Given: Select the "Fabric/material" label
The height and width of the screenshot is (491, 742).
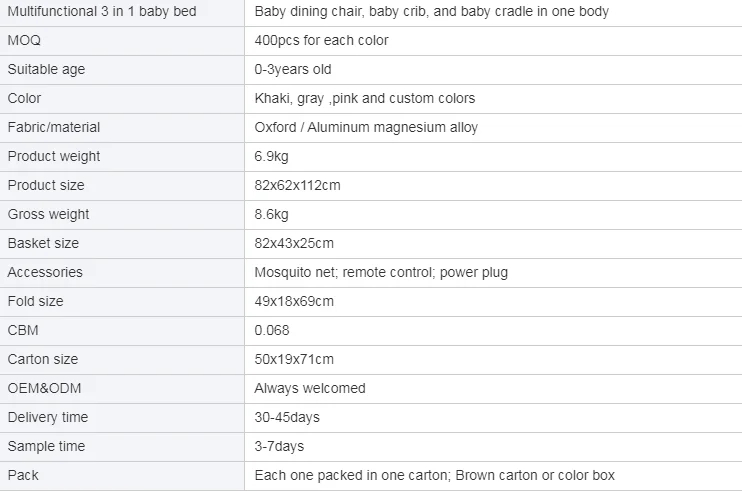Looking at the screenshot, I should coord(54,128).
